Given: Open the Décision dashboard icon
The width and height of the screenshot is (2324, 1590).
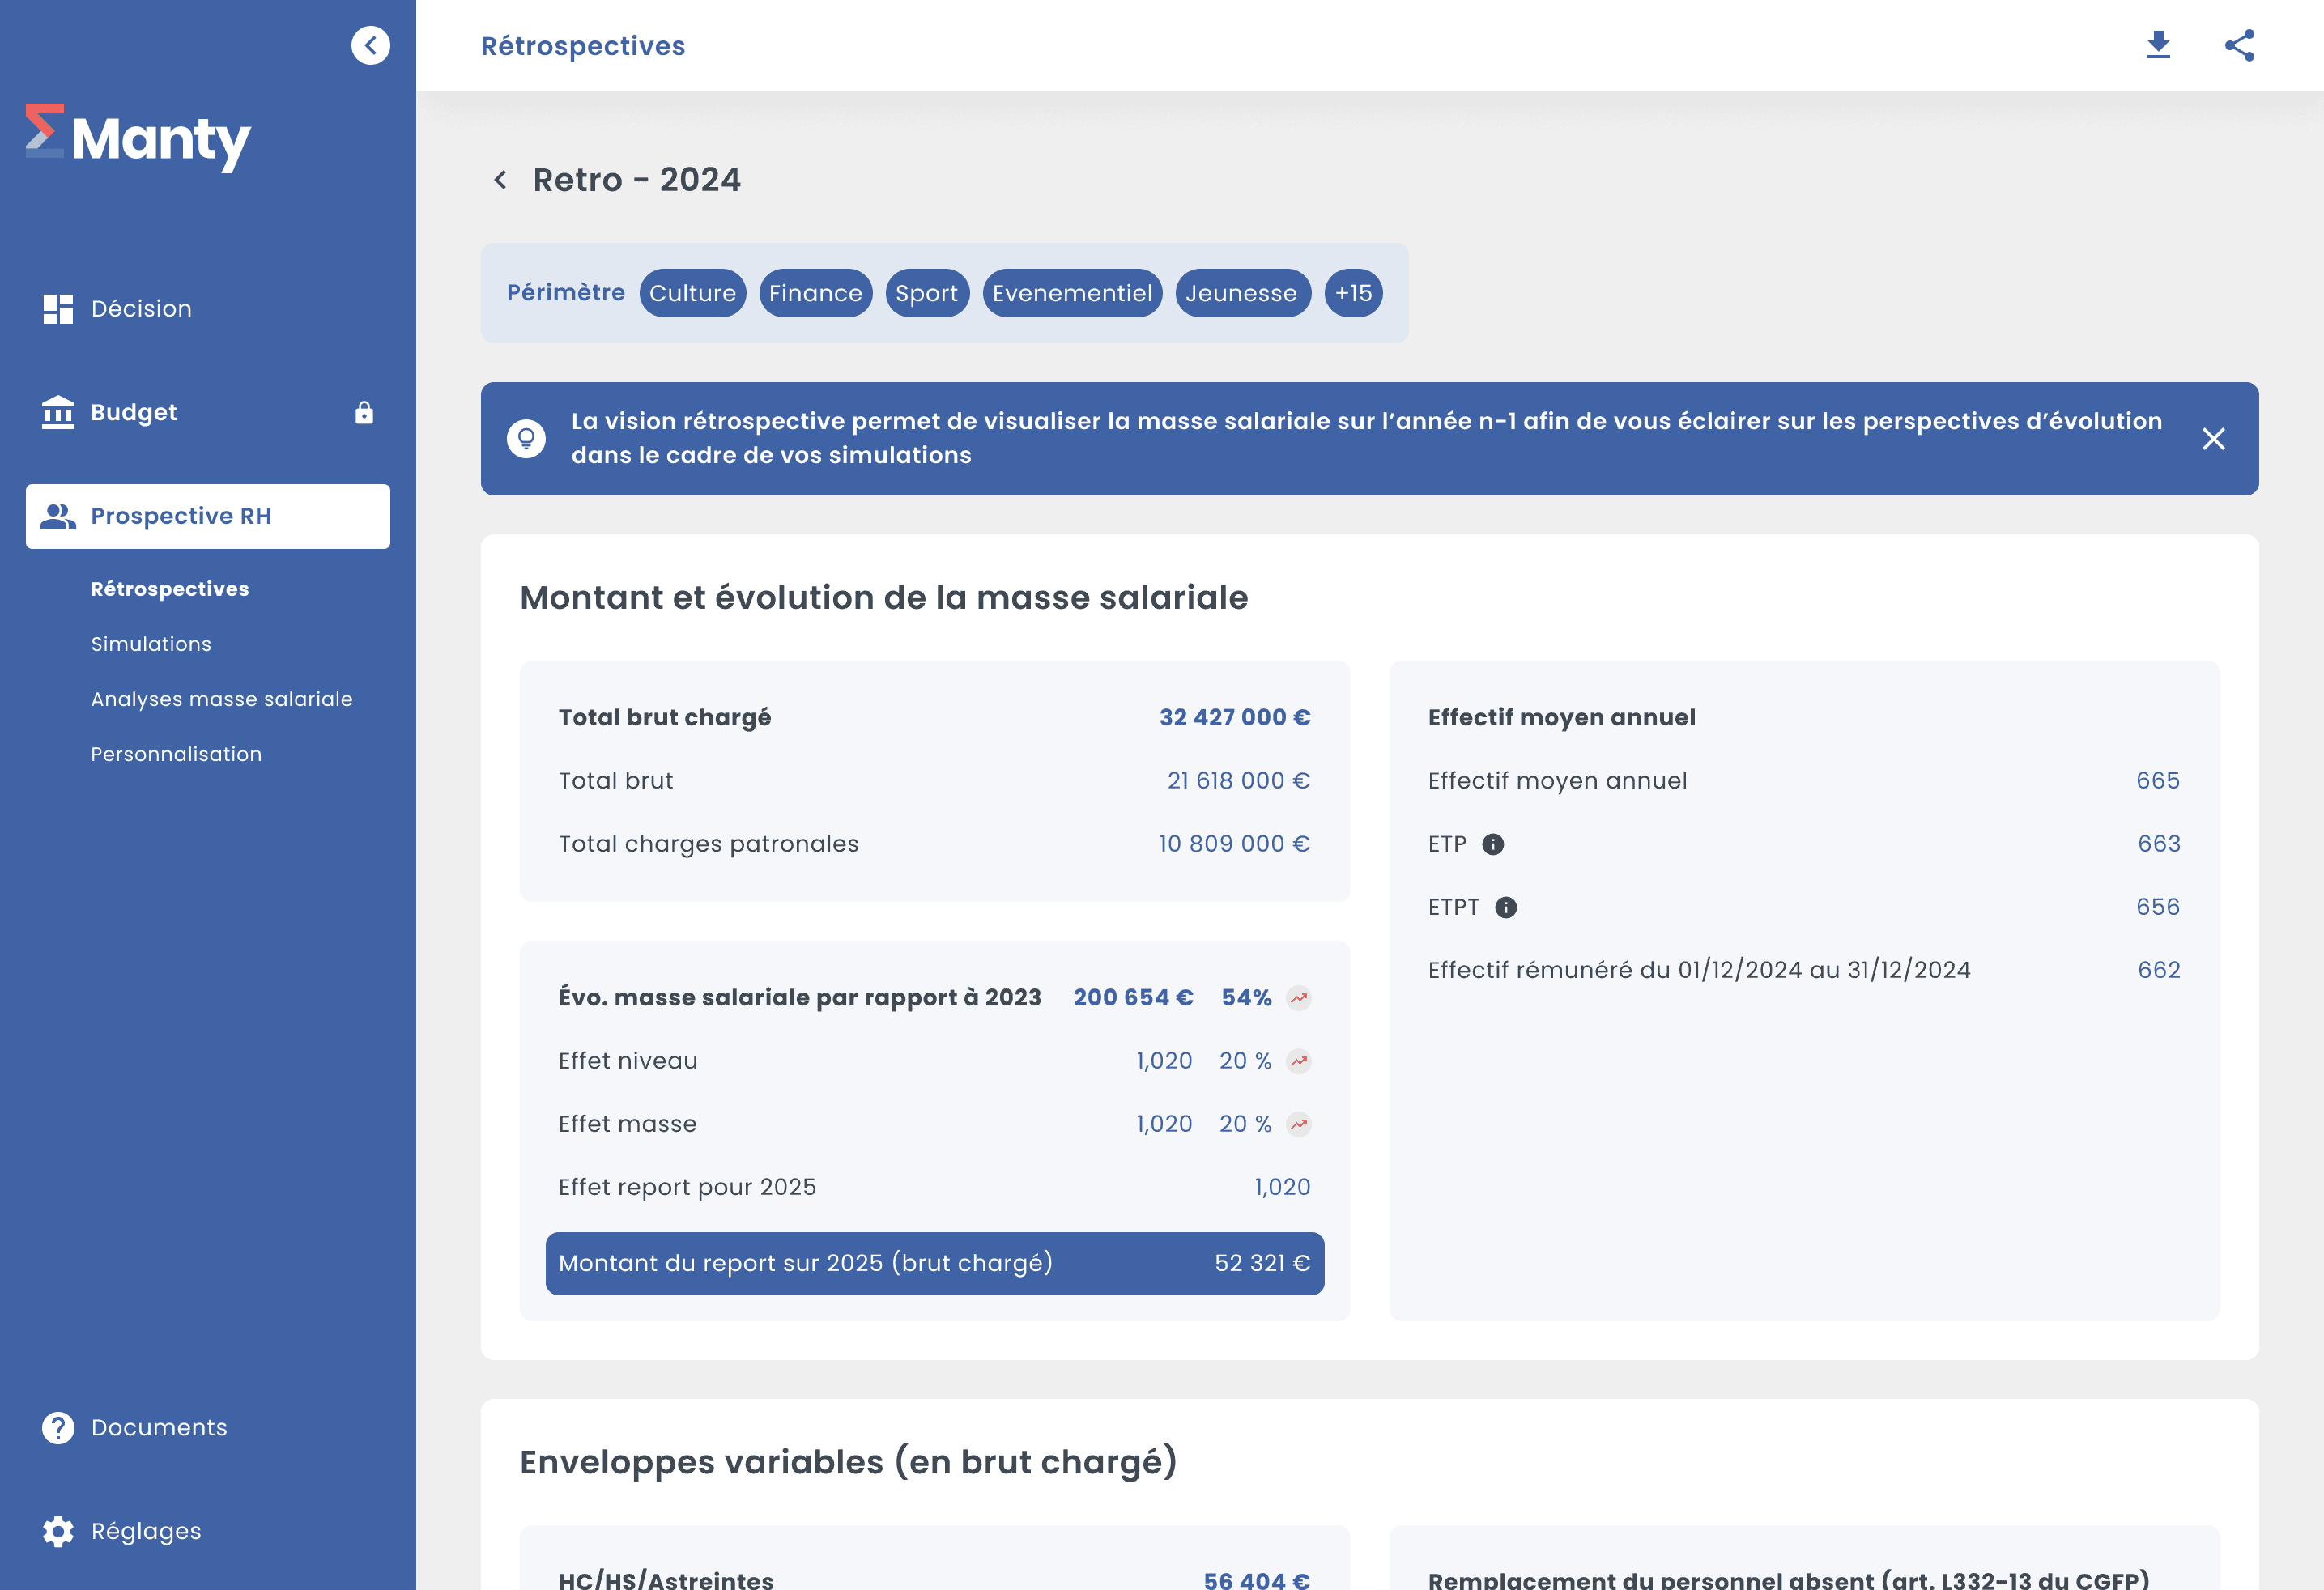Looking at the screenshot, I should [x=58, y=309].
